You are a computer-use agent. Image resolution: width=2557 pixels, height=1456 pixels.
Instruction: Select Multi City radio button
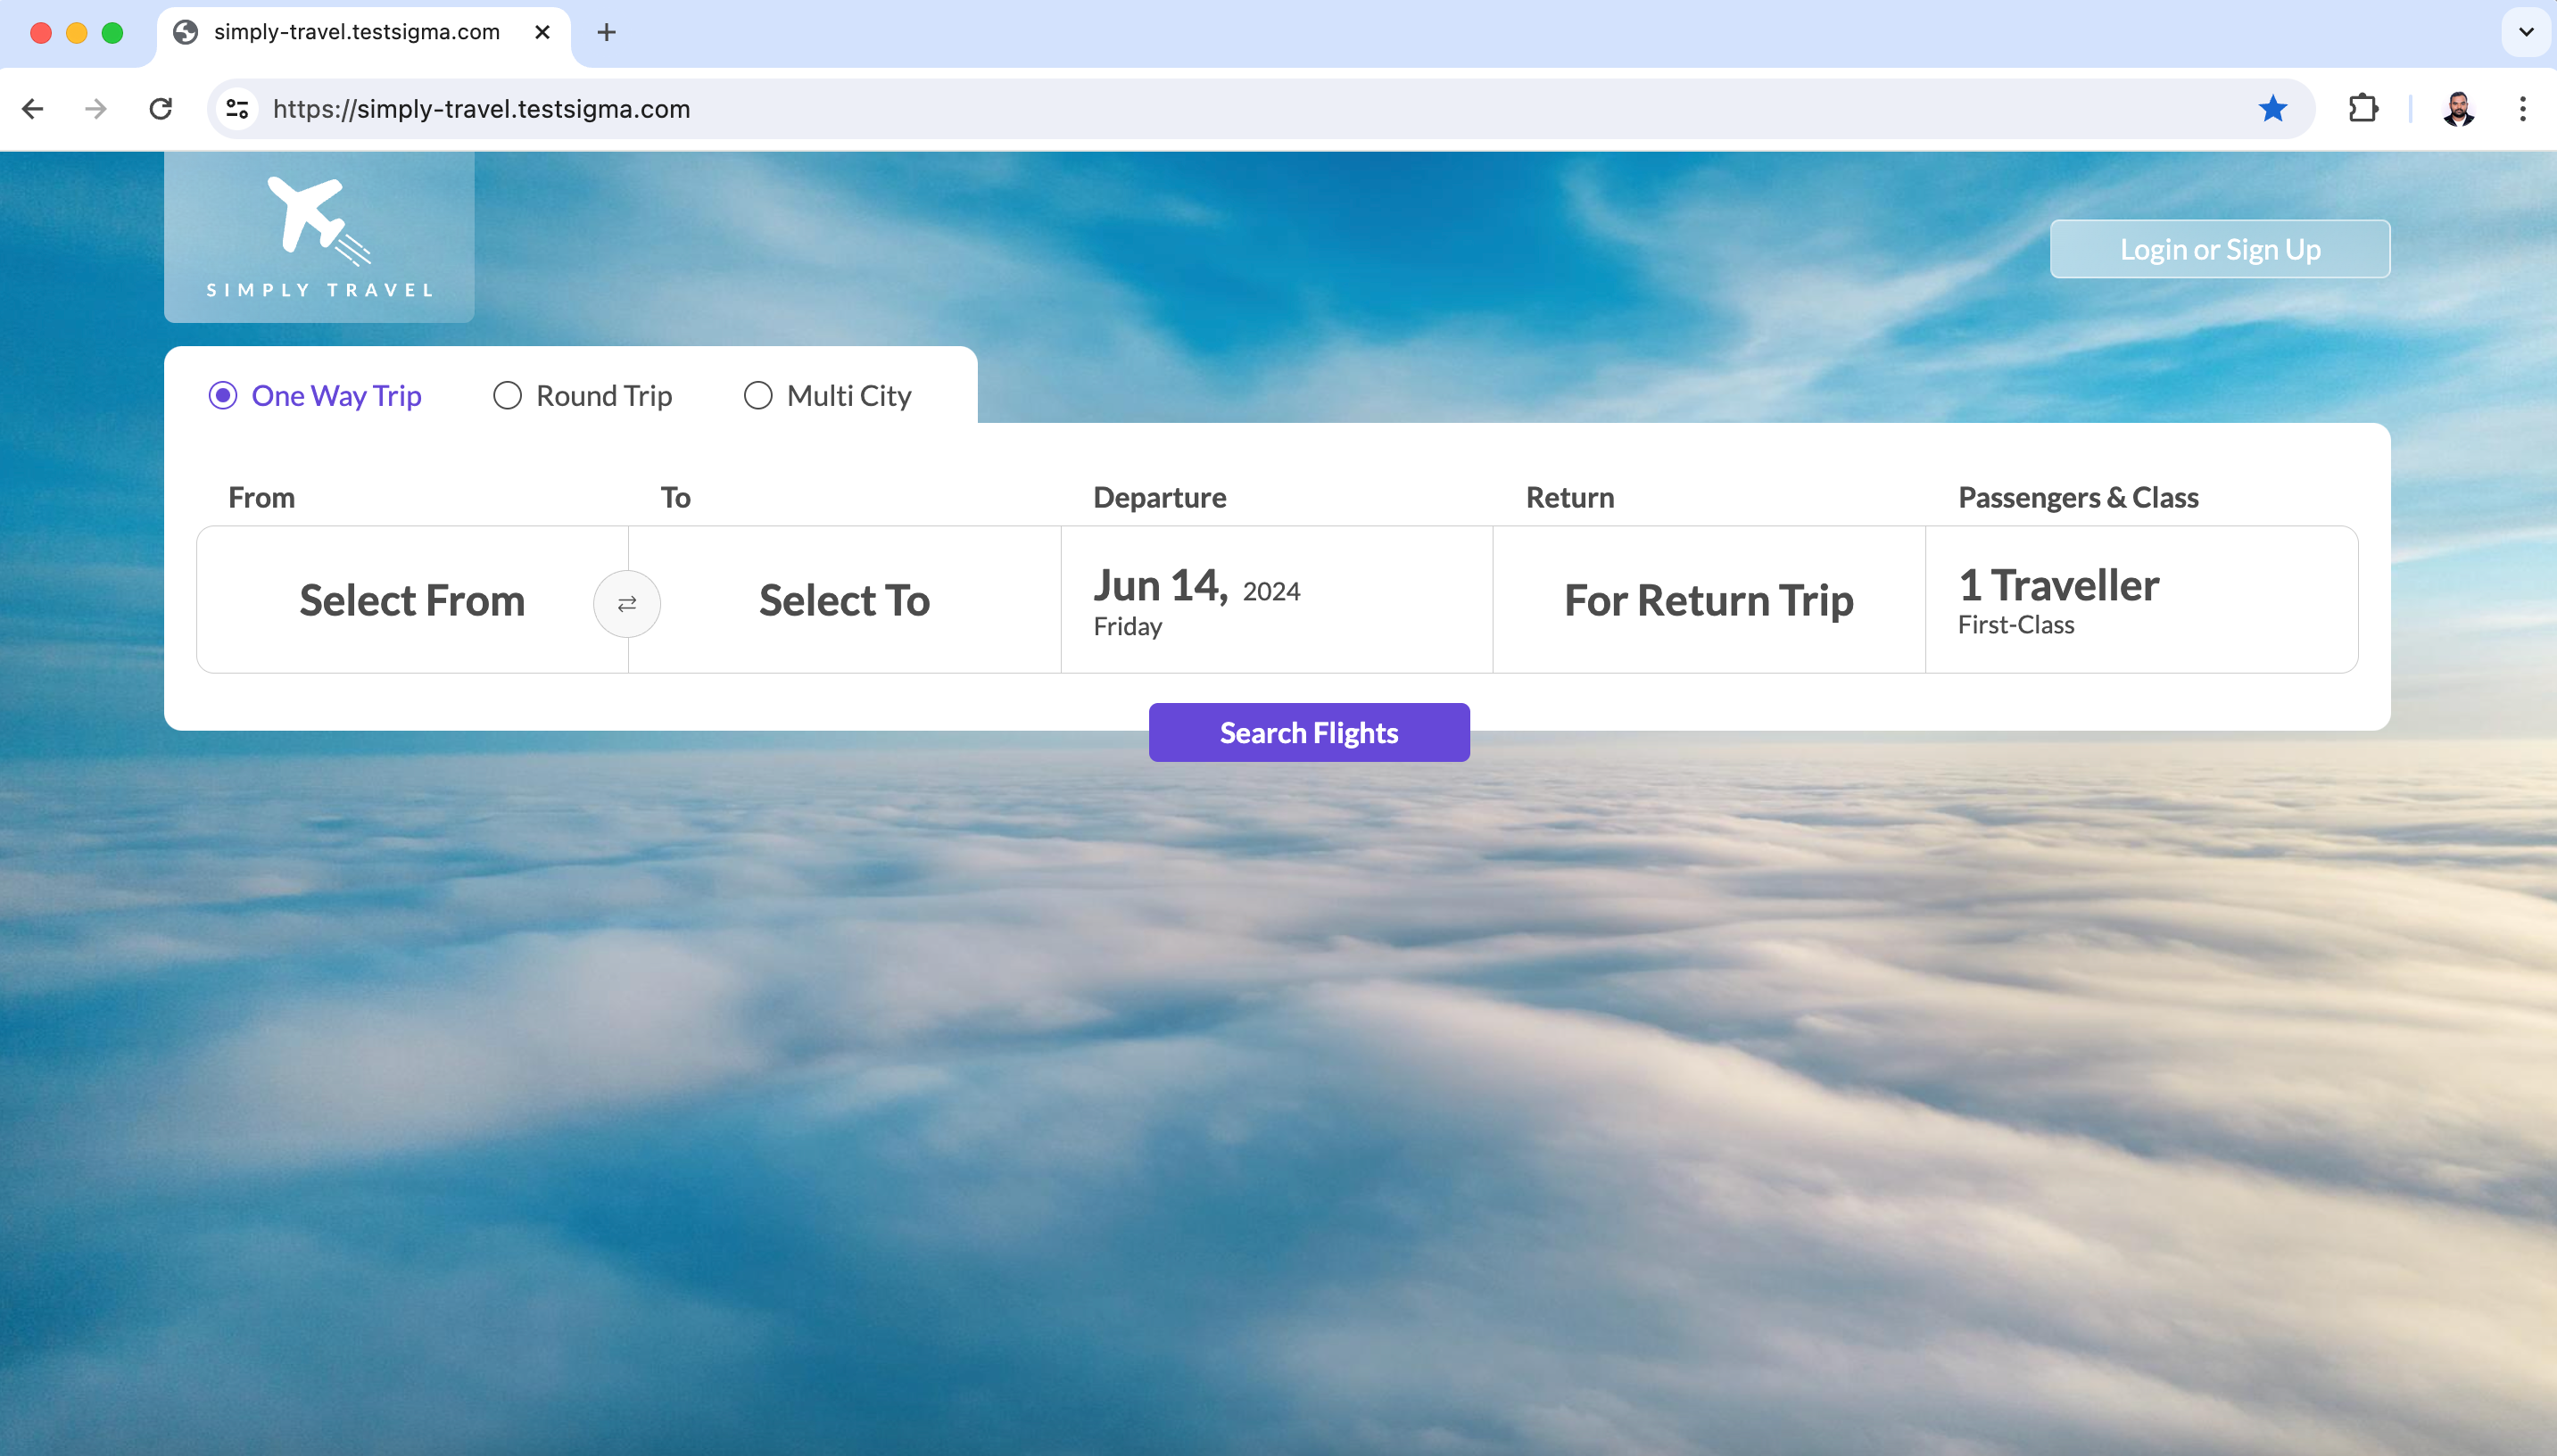[x=758, y=396]
